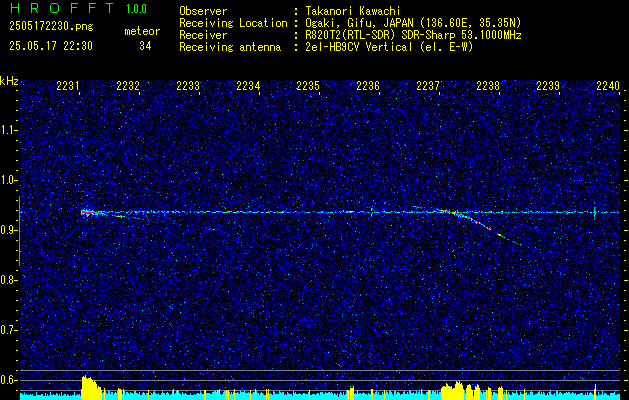Click the 2235 time axis marker
The width and height of the screenshot is (629, 400).
[x=308, y=85]
